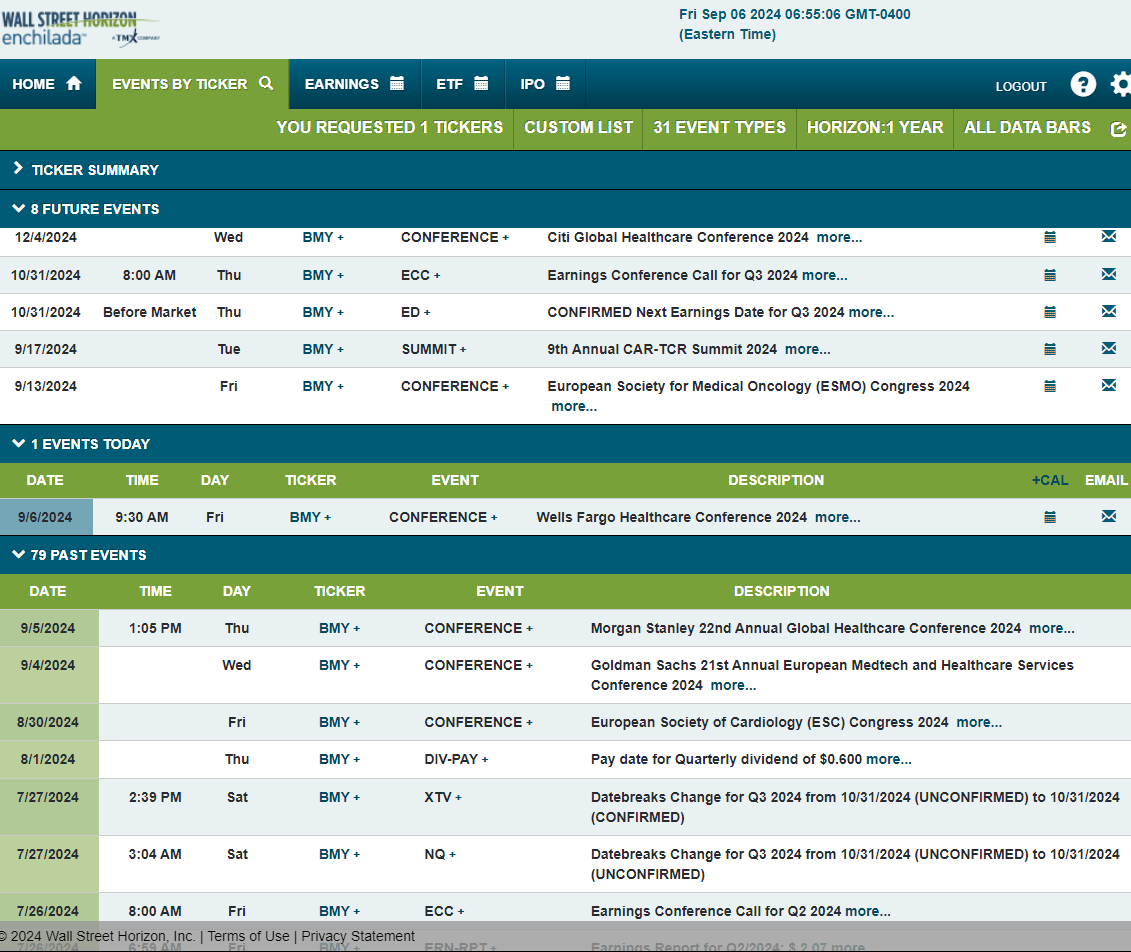The width and height of the screenshot is (1131, 952).
Task: Add ESMO Congress 2024 to calendar
Action: tap(1050, 387)
